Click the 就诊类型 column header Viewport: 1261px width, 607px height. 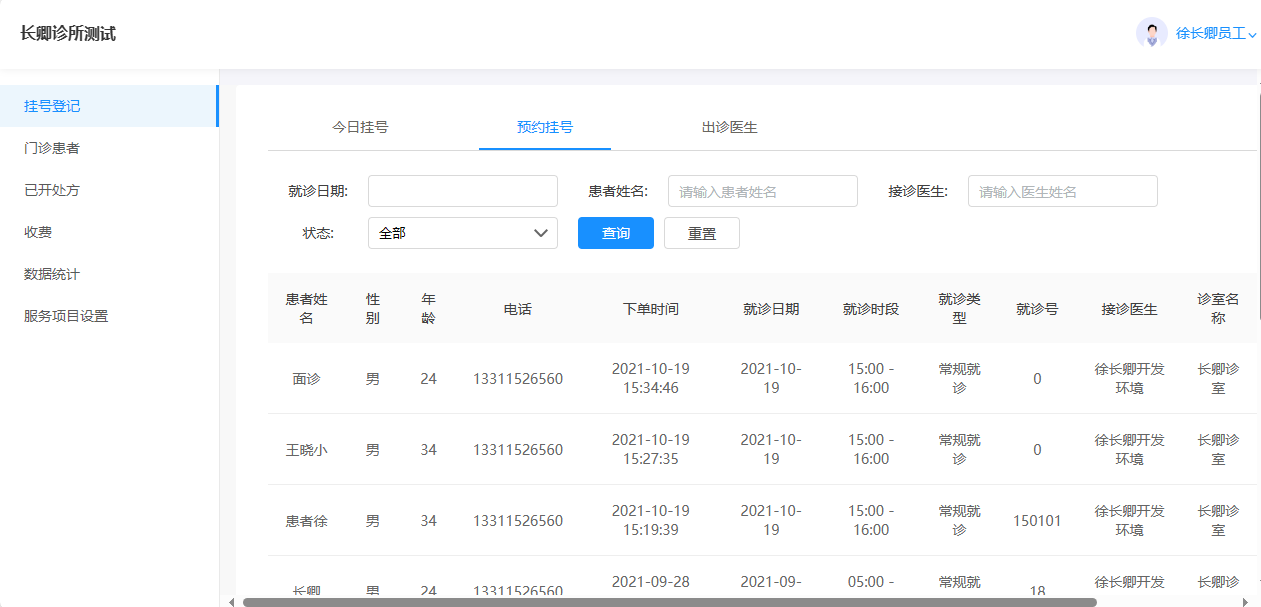point(960,308)
